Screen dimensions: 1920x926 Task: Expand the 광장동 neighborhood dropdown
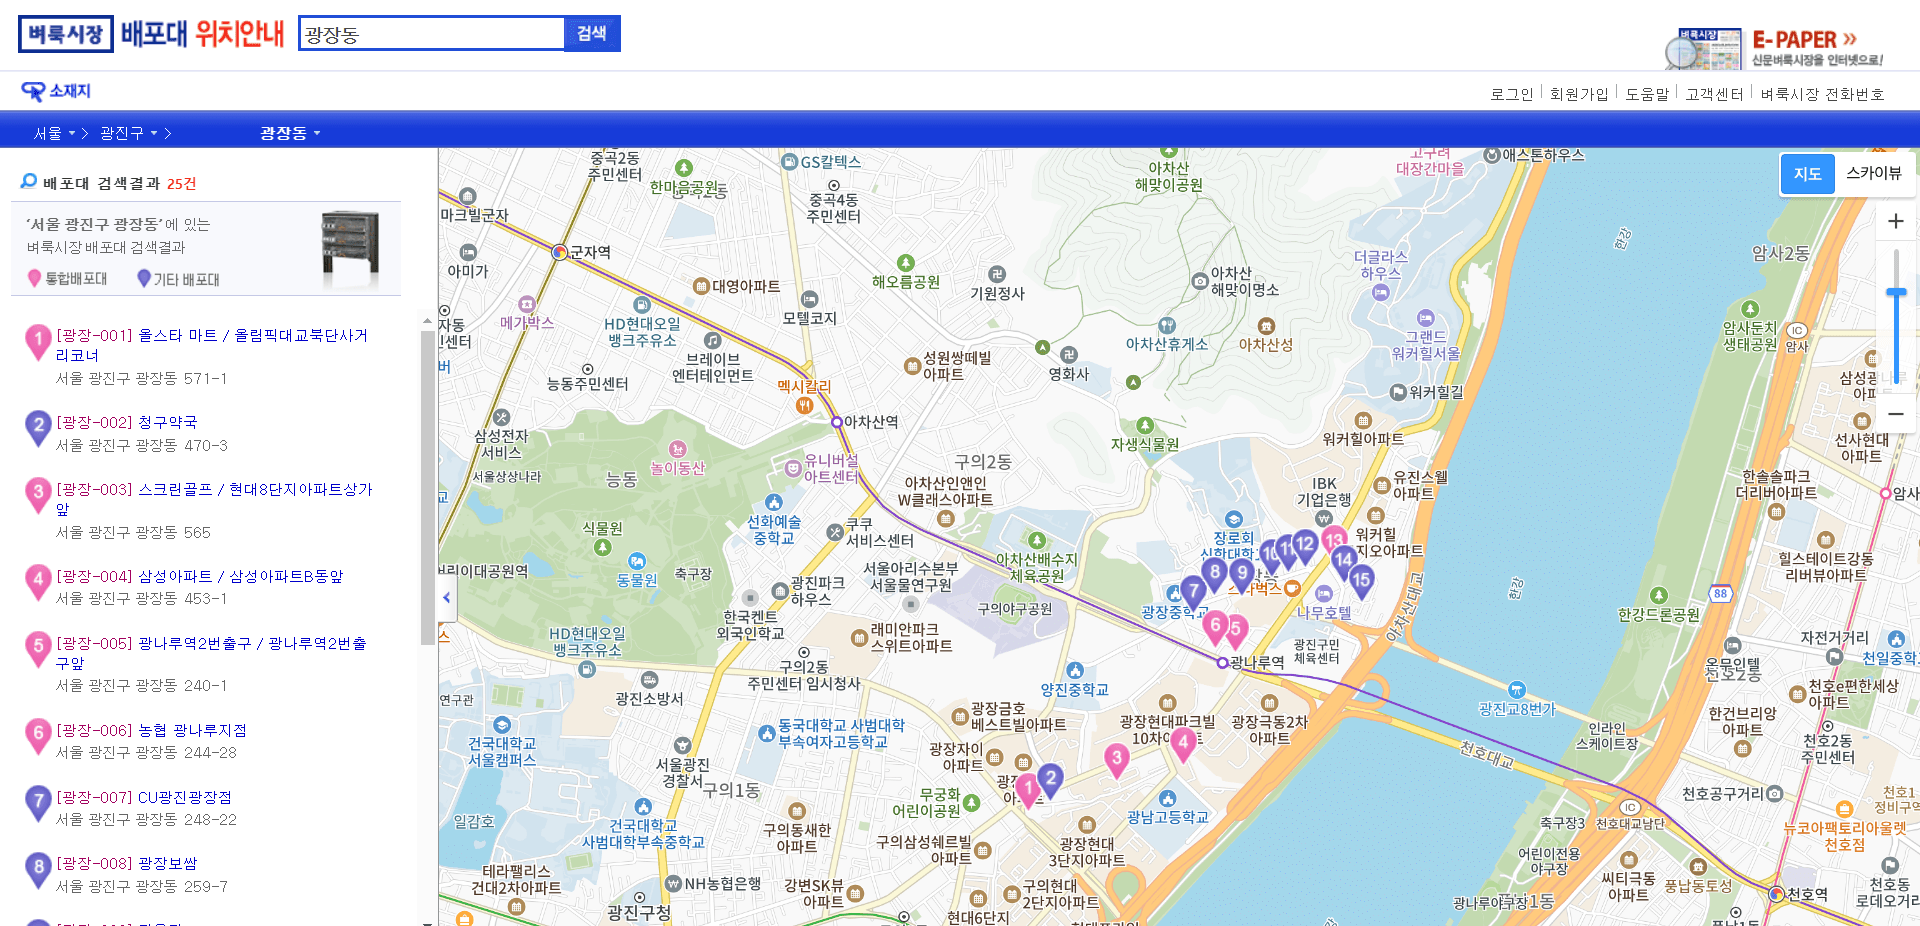pyautogui.click(x=288, y=131)
